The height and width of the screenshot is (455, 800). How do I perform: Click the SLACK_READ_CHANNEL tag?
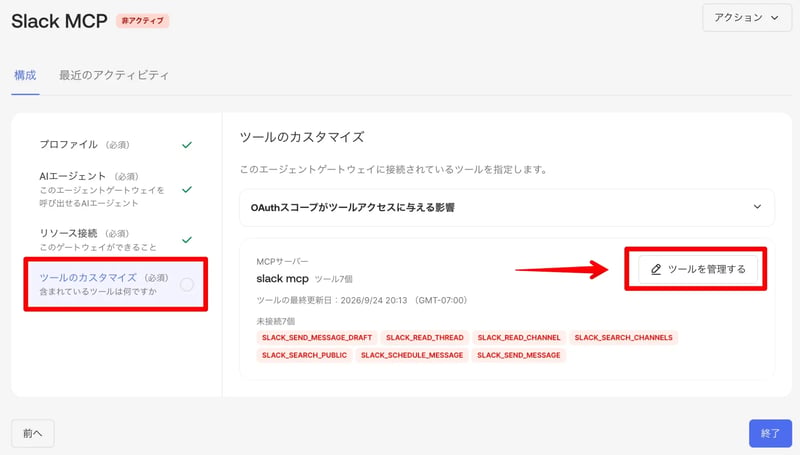coord(519,338)
